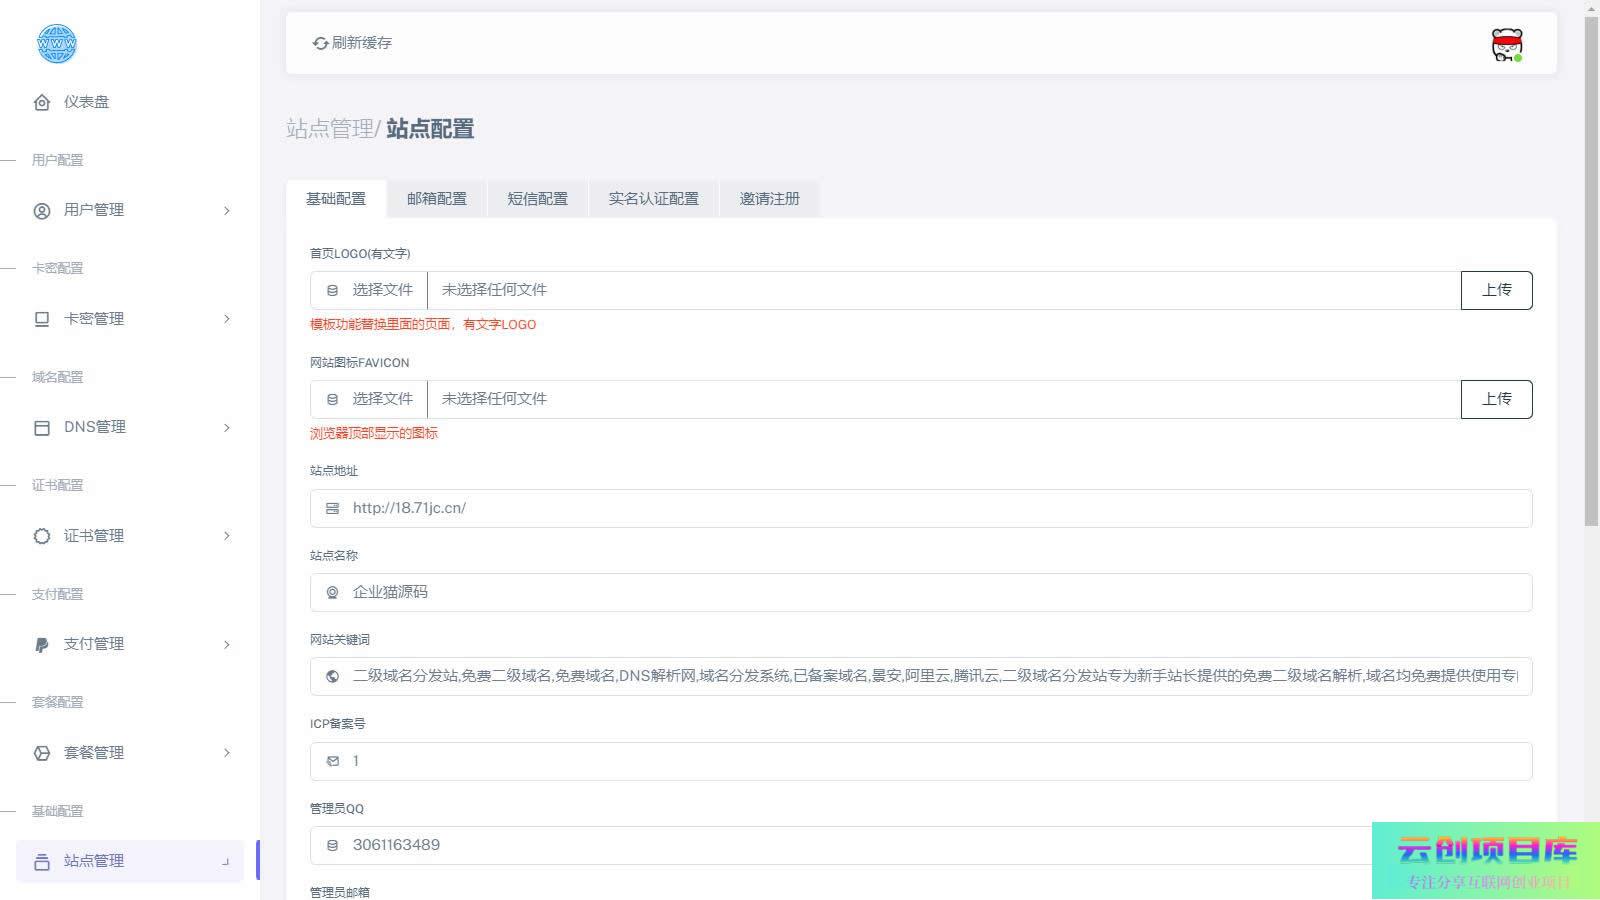Click the DNS管理 window icon
Image resolution: width=1600 pixels, height=900 pixels.
coord(42,428)
